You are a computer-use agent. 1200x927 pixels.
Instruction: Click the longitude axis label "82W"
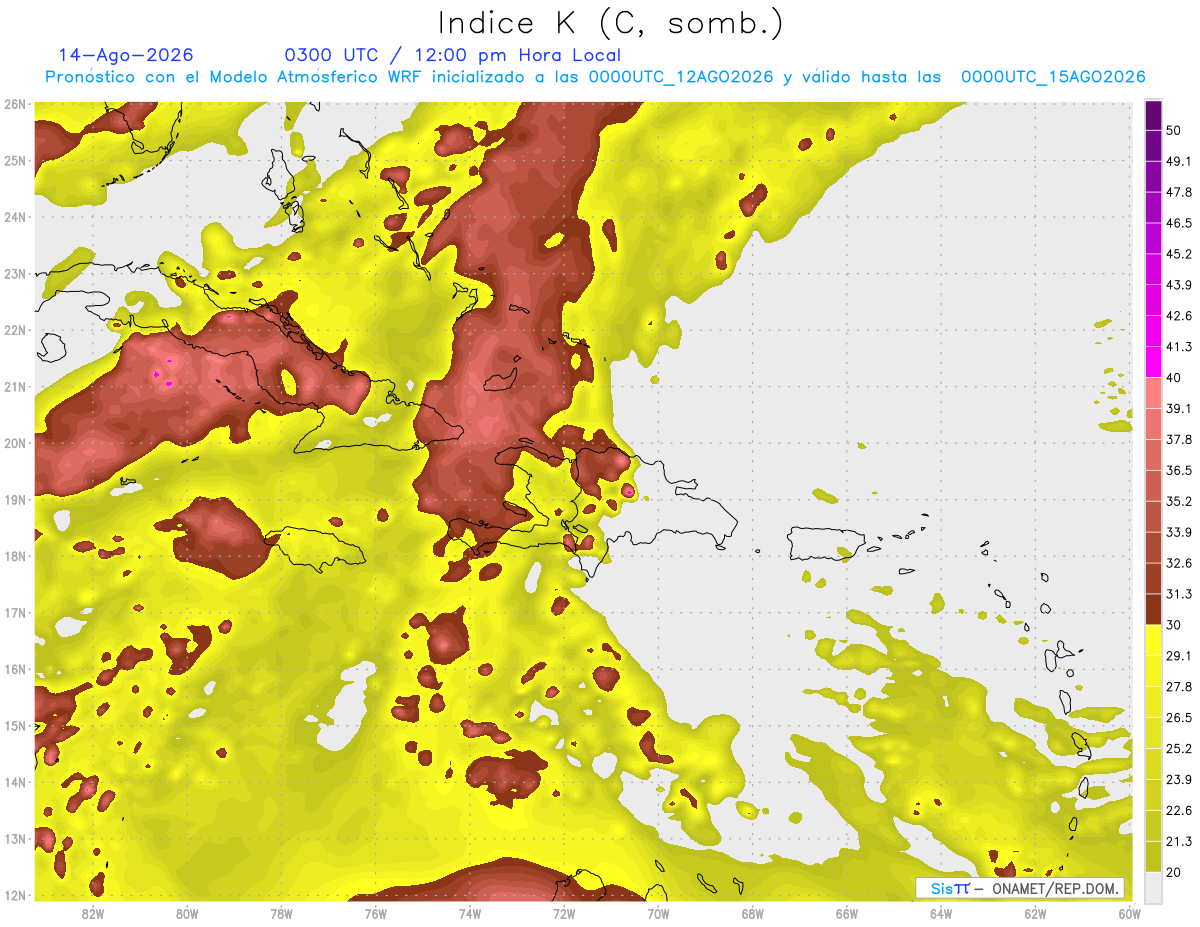(92, 914)
